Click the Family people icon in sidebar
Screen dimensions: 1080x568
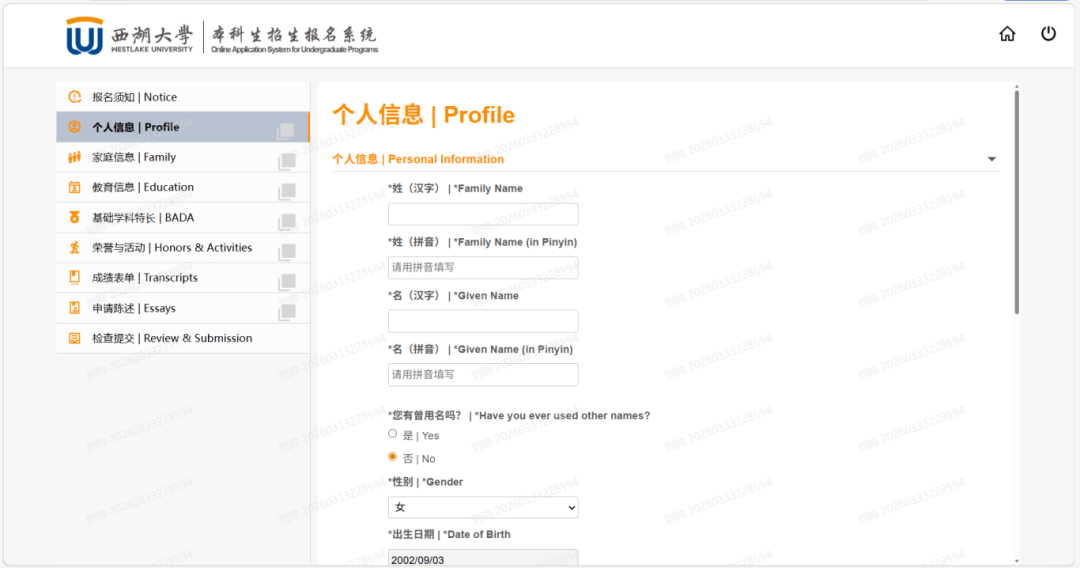click(x=74, y=157)
